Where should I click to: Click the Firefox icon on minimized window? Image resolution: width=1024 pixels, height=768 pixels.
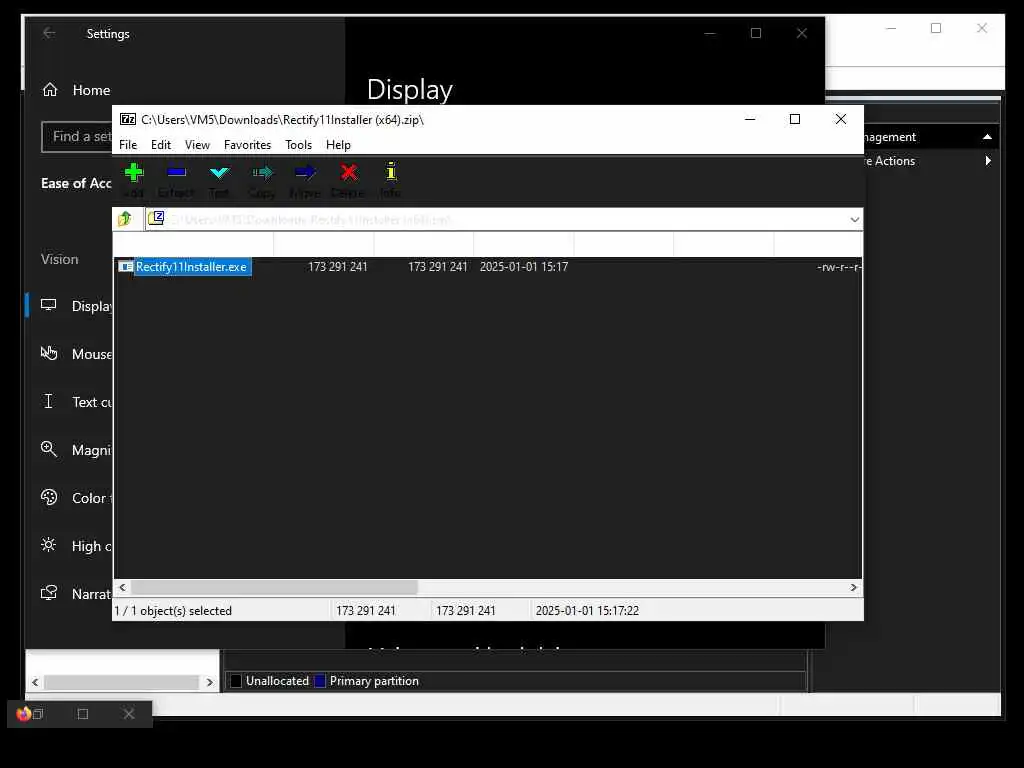tap(24, 714)
